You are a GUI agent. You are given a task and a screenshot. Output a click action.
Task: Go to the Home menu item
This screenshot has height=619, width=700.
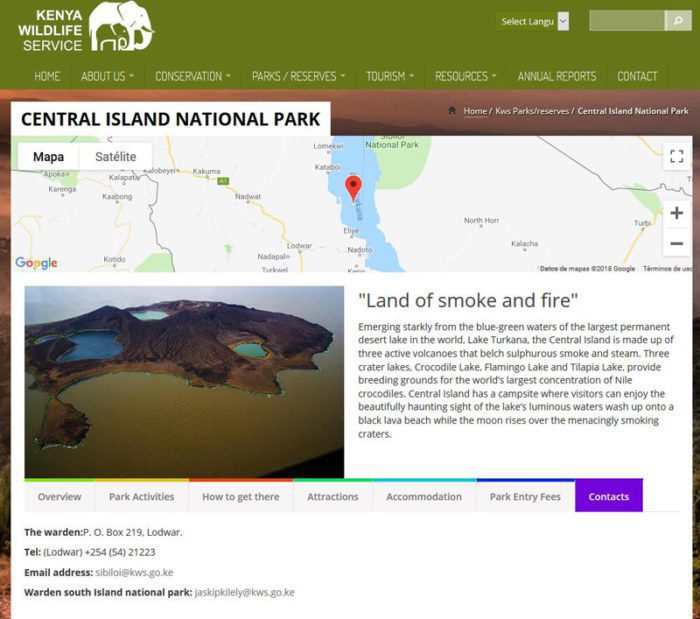(x=47, y=76)
